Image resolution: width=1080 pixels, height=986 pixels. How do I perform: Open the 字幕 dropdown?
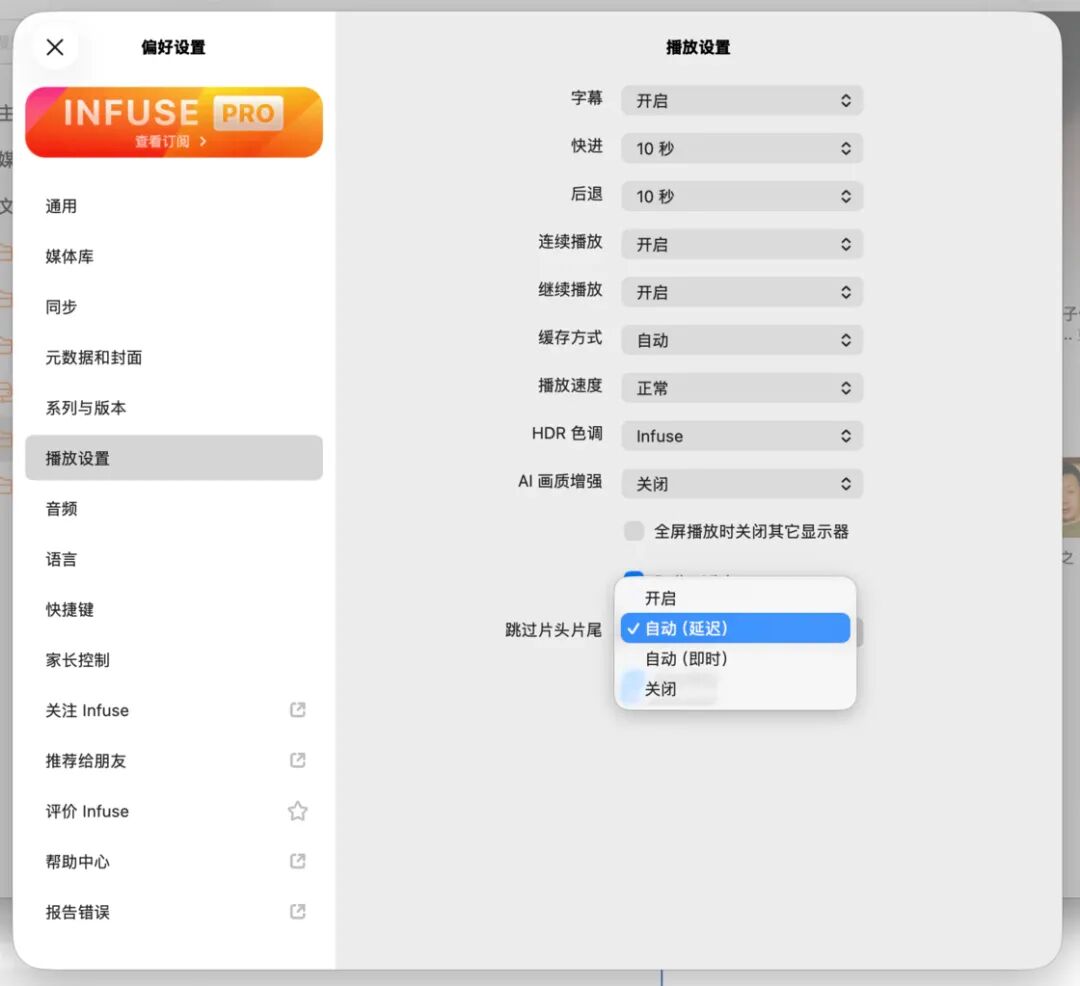point(742,101)
